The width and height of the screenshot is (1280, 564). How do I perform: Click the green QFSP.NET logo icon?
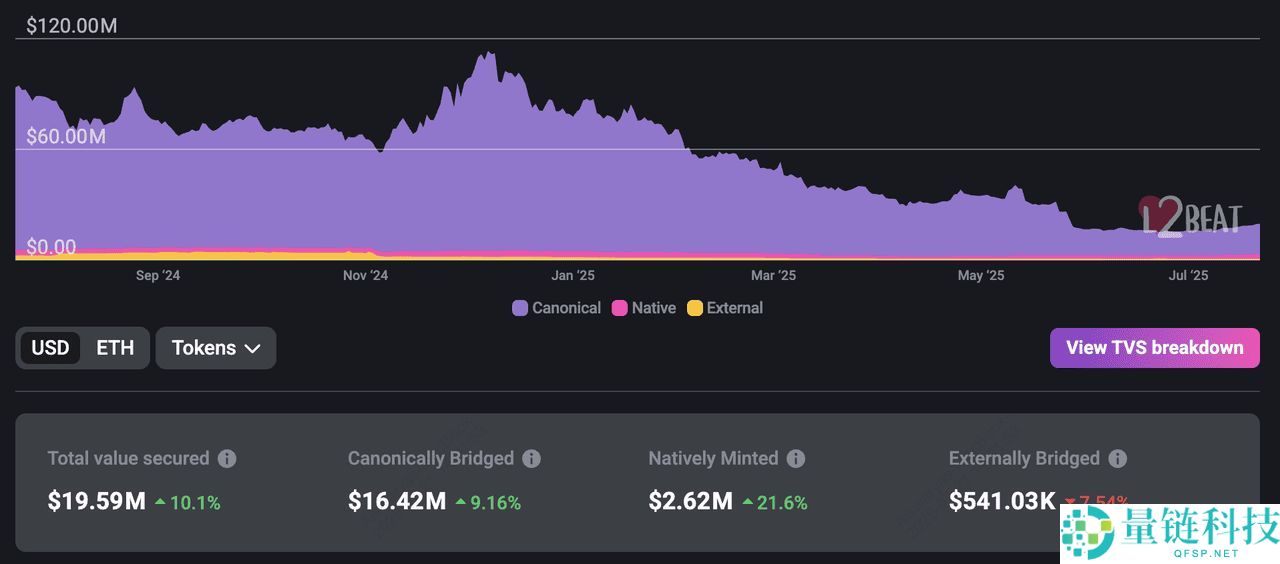tap(1087, 532)
